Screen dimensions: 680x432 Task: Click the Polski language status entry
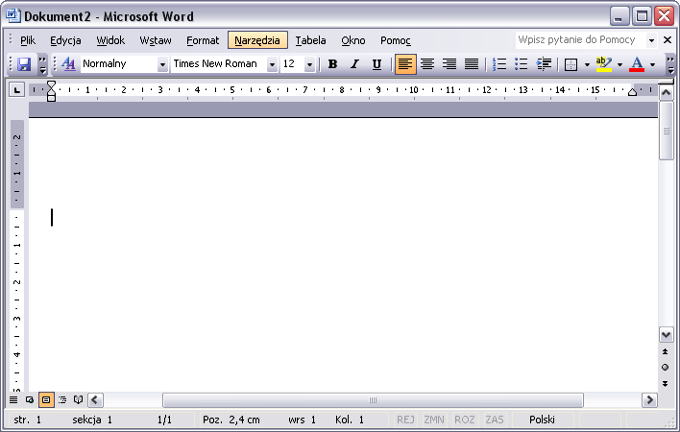coord(542,420)
